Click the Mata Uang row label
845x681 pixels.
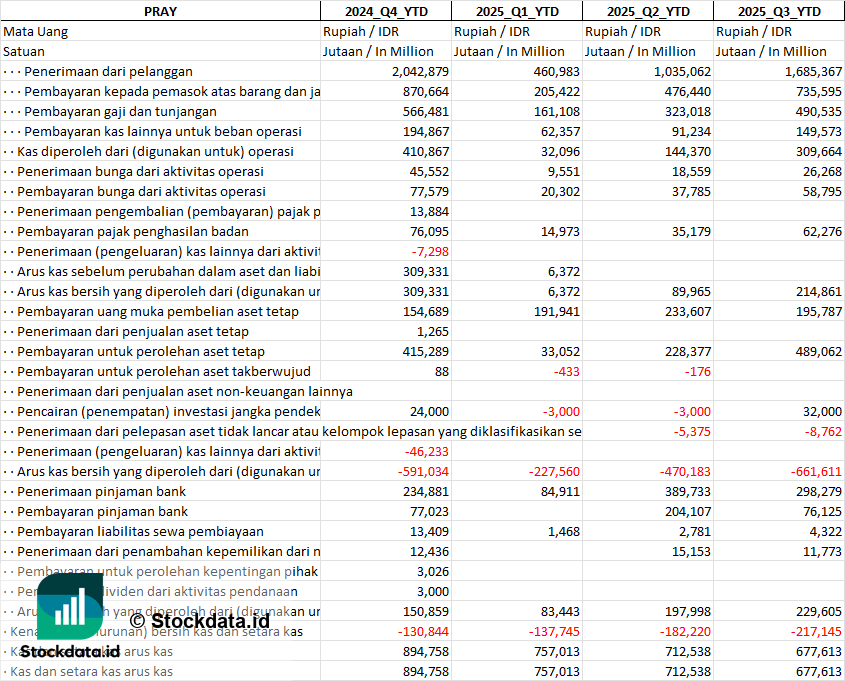[x=36, y=32]
